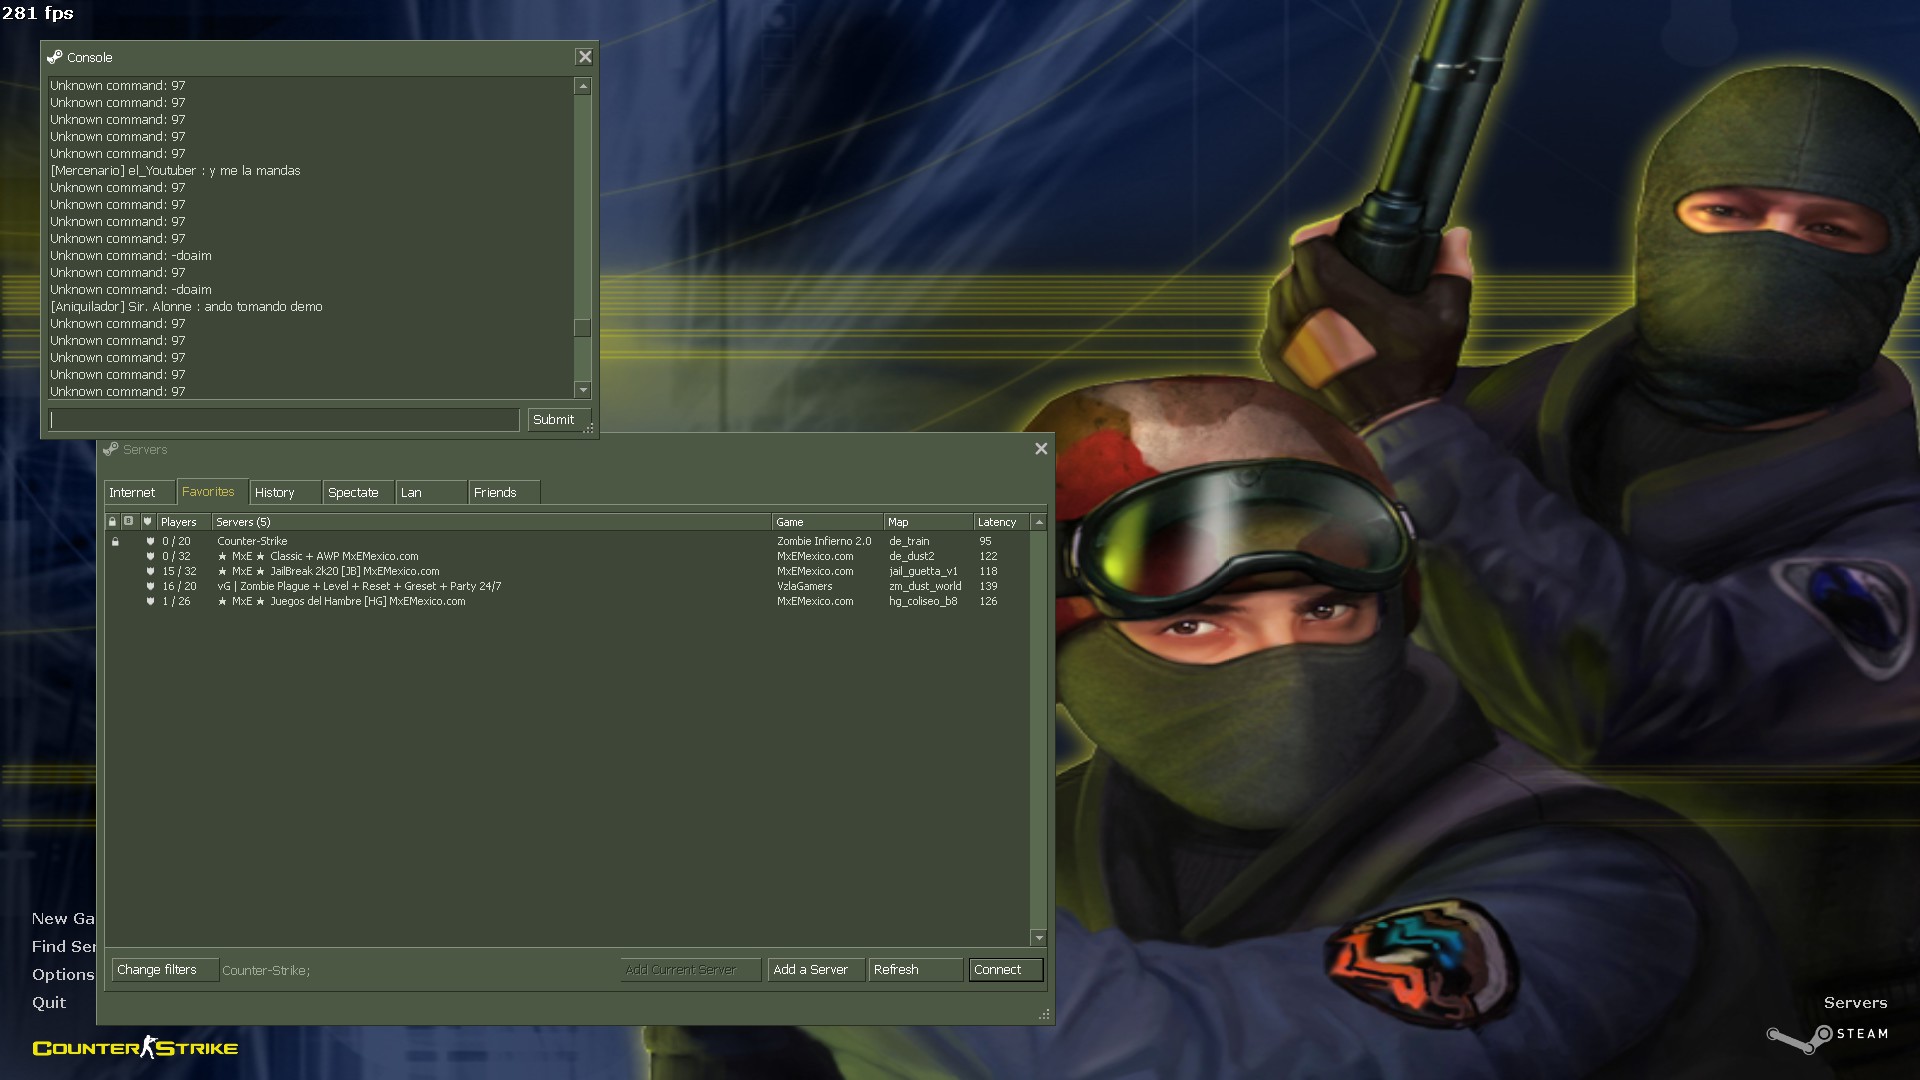Select MxE JailBreak 2k20 [JB] server
Viewport: 1920px width, 1080px height.
(x=567, y=571)
